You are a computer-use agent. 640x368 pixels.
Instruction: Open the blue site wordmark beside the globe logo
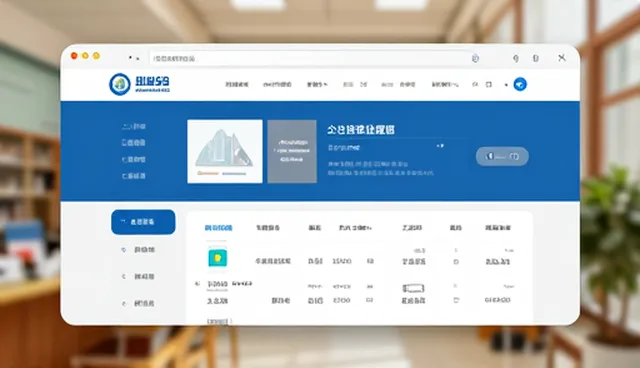[152, 84]
